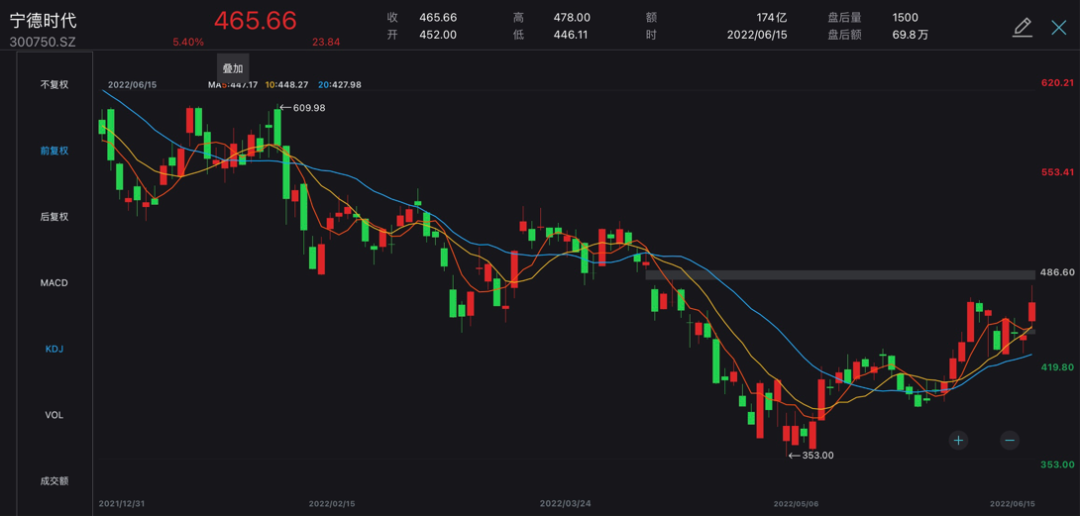Image resolution: width=1080 pixels, height=516 pixels.
Task: Close the chart with the X icon
Action: [x=1059, y=28]
